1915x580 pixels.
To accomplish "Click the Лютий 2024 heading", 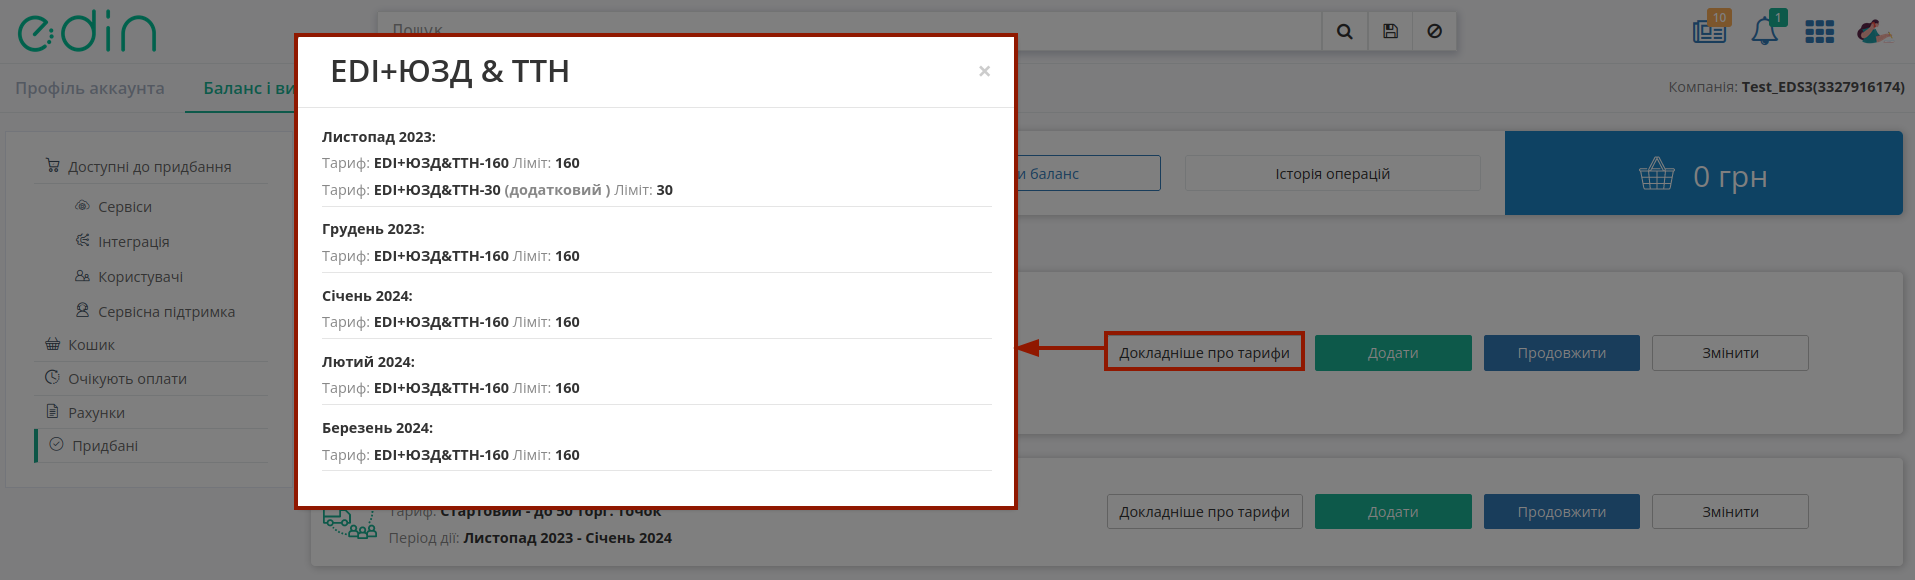I will coord(368,362).
